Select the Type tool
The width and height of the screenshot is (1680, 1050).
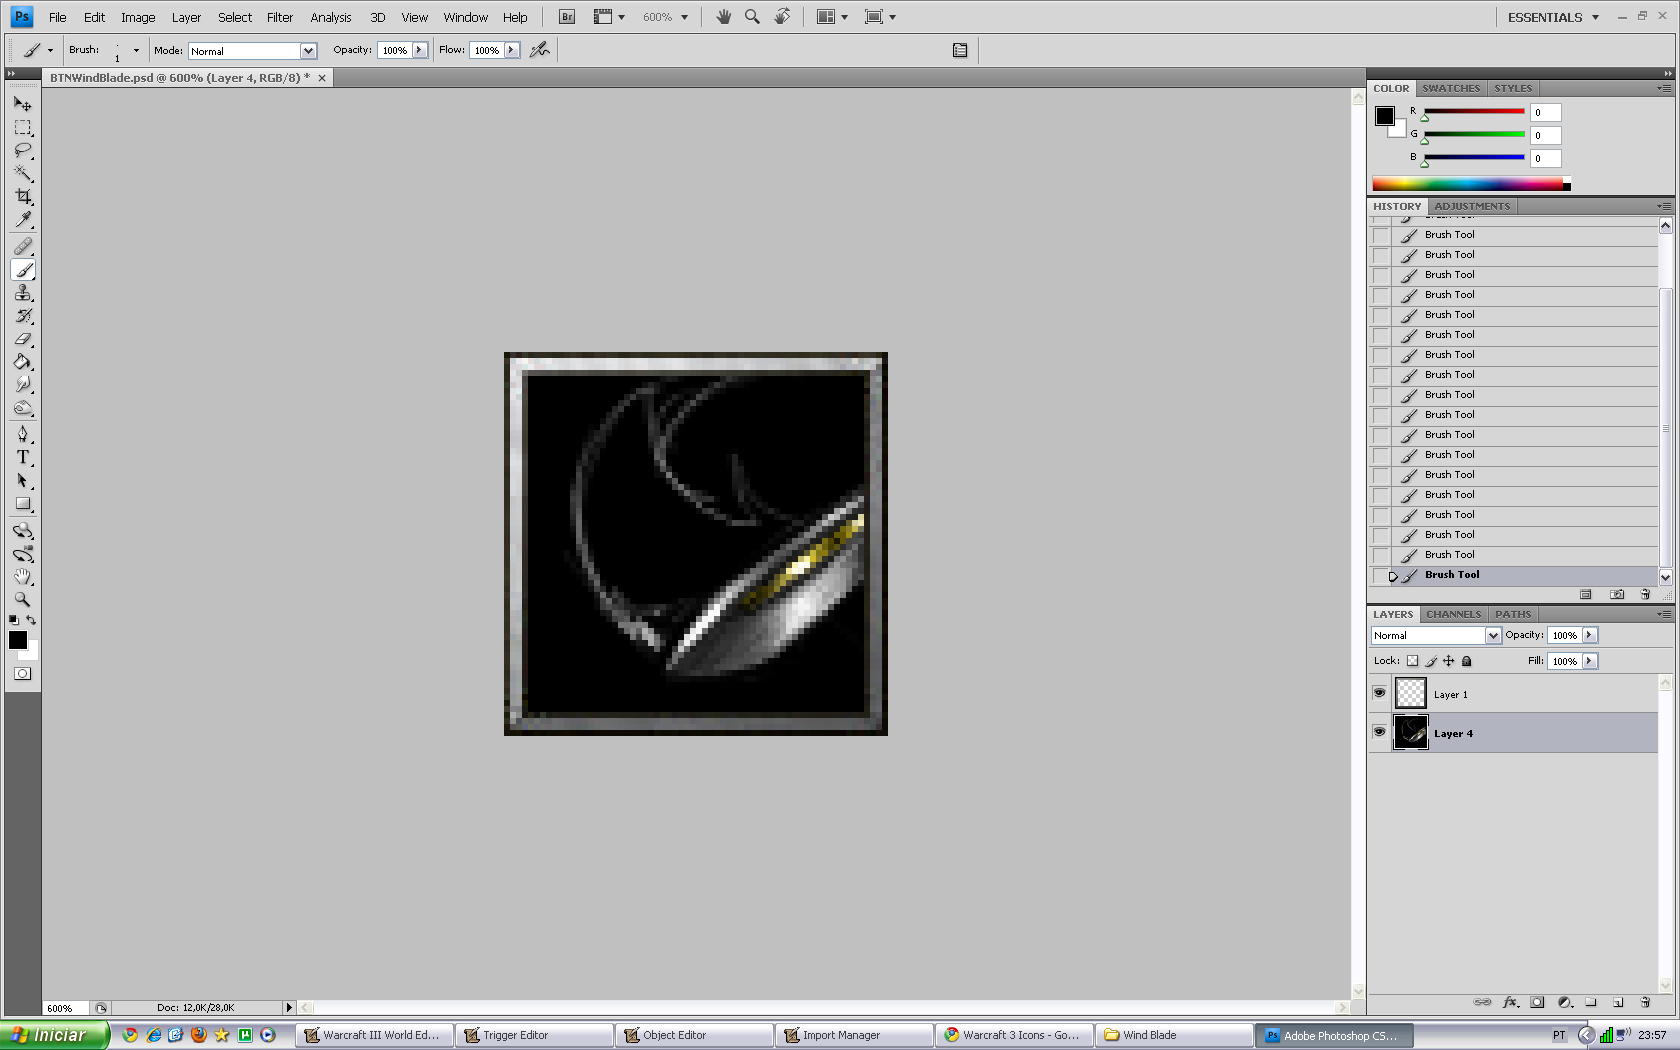23,457
